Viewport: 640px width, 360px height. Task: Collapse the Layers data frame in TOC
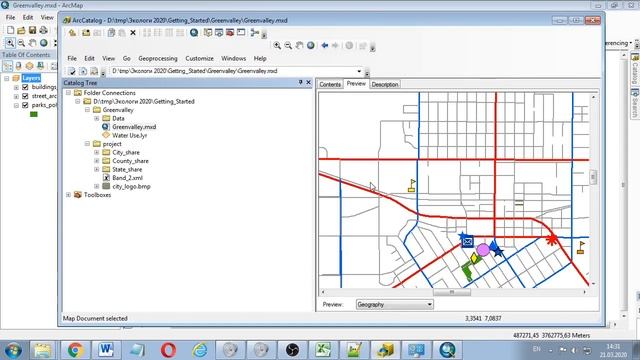(x=7, y=78)
